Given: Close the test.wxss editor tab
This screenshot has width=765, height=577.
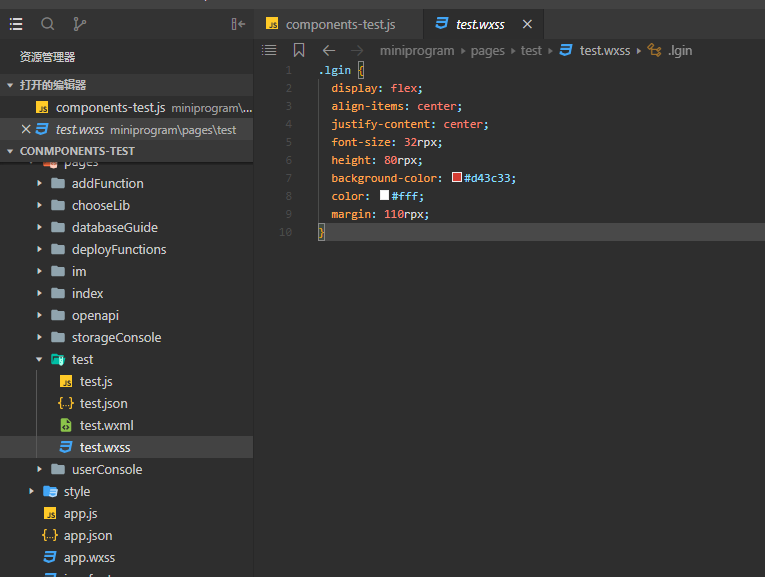Looking at the screenshot, I should (527, 24).
